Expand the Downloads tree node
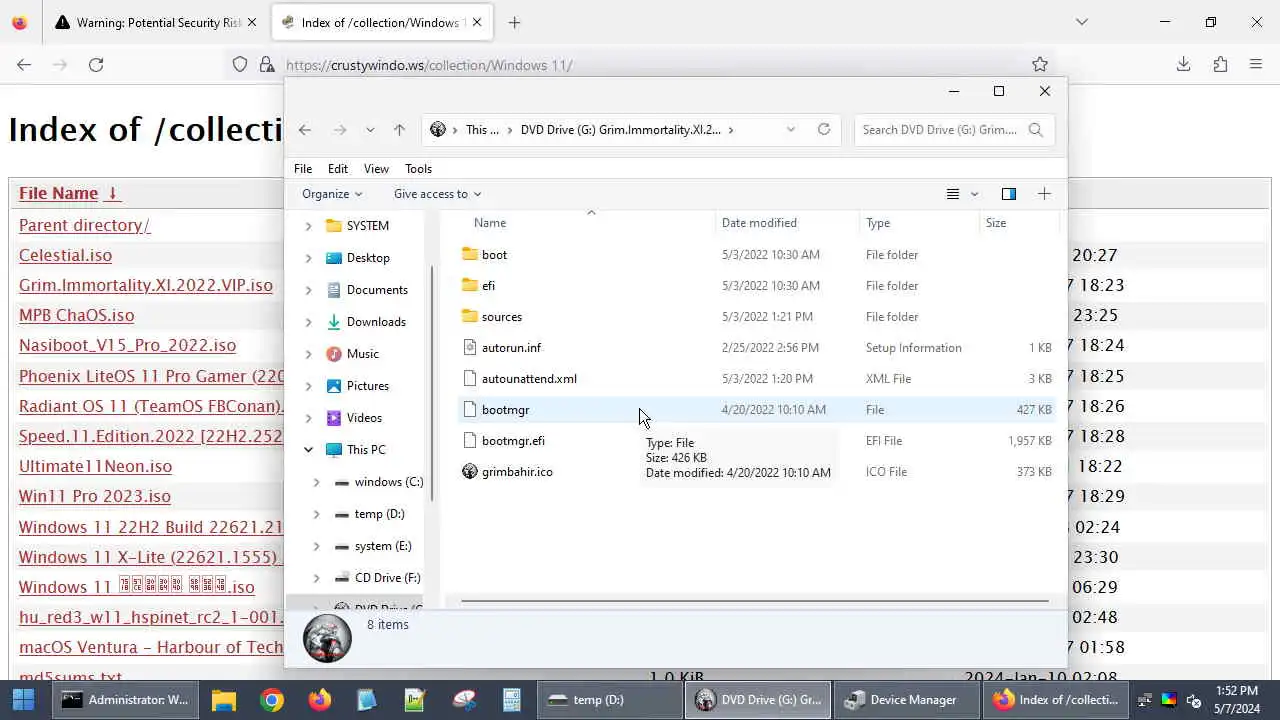 pos(308,322)
